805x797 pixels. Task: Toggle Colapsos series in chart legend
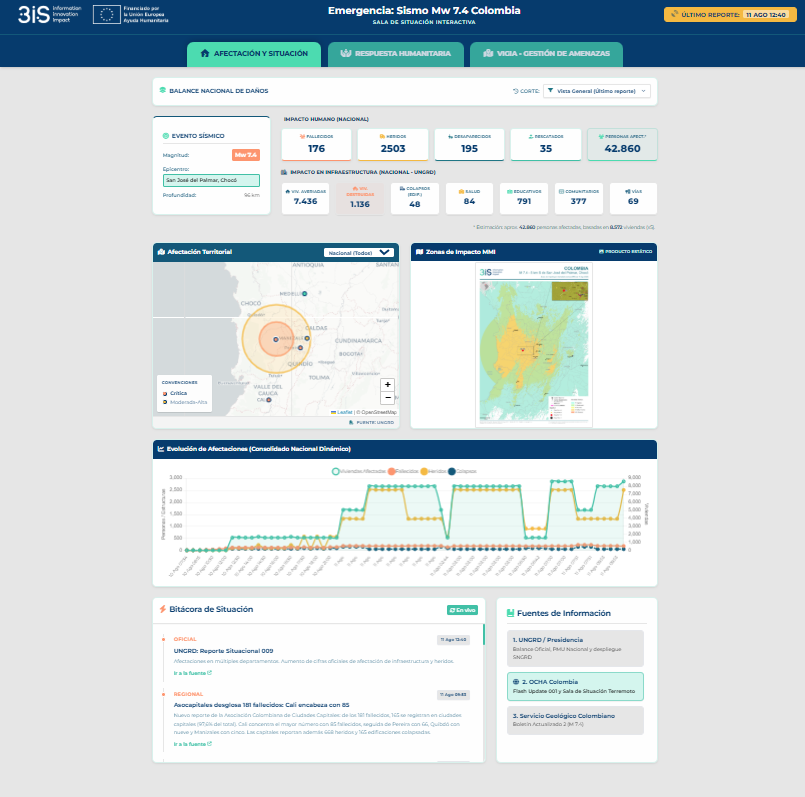tap(462, 471)
